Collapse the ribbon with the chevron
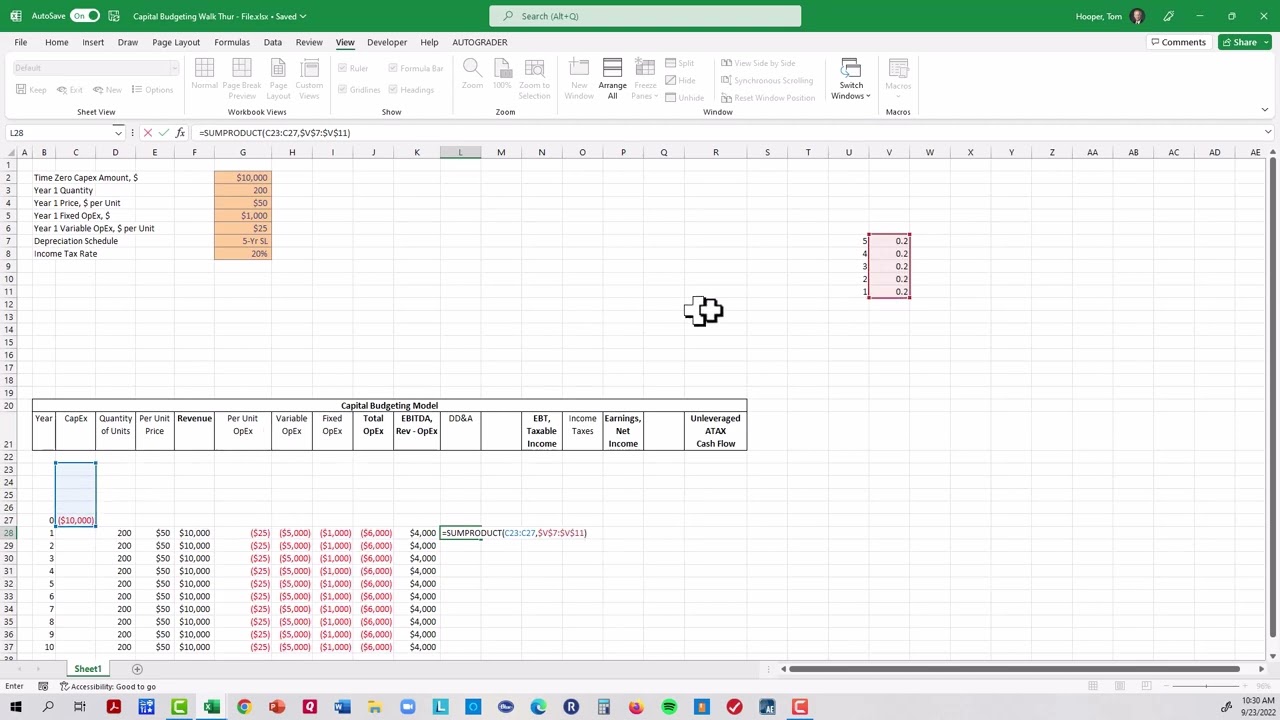This screenshot has height=720, width=1280. tap(1264, 110)
